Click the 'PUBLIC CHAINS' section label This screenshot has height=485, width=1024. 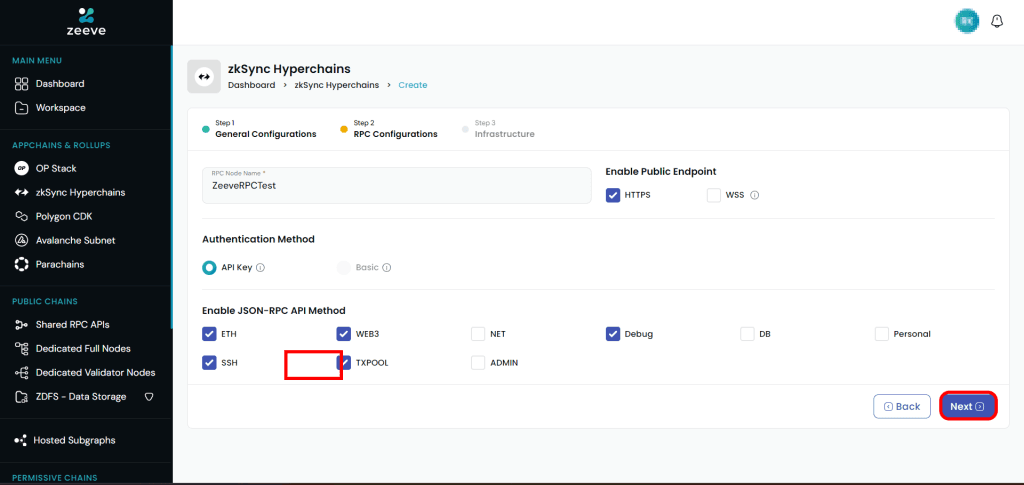pos(45,302)
